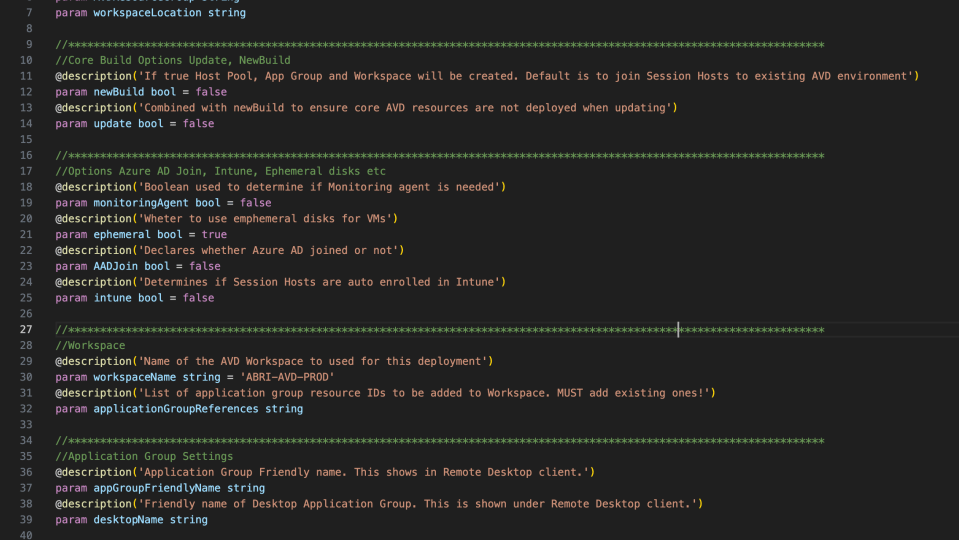959x540 pixels.
Task: Click the '//Options Azure AD Join' comment line
Action: coord(220,171)
